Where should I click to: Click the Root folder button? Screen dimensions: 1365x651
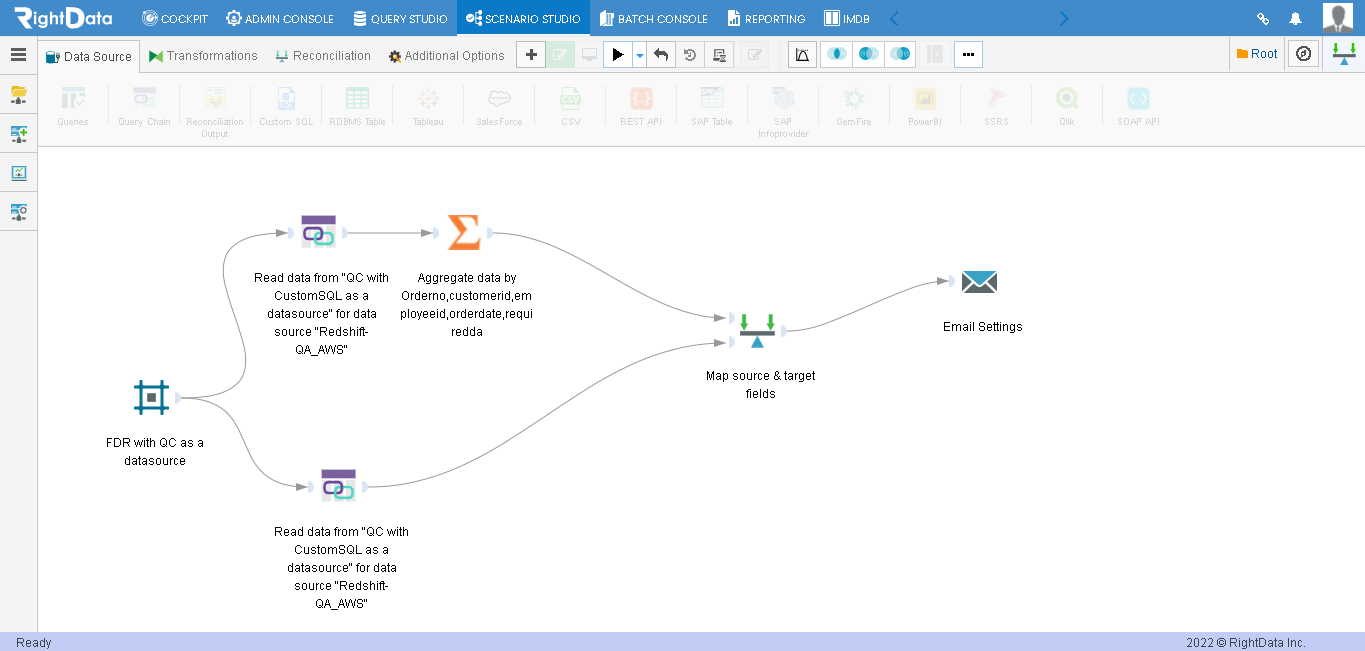1257,54
